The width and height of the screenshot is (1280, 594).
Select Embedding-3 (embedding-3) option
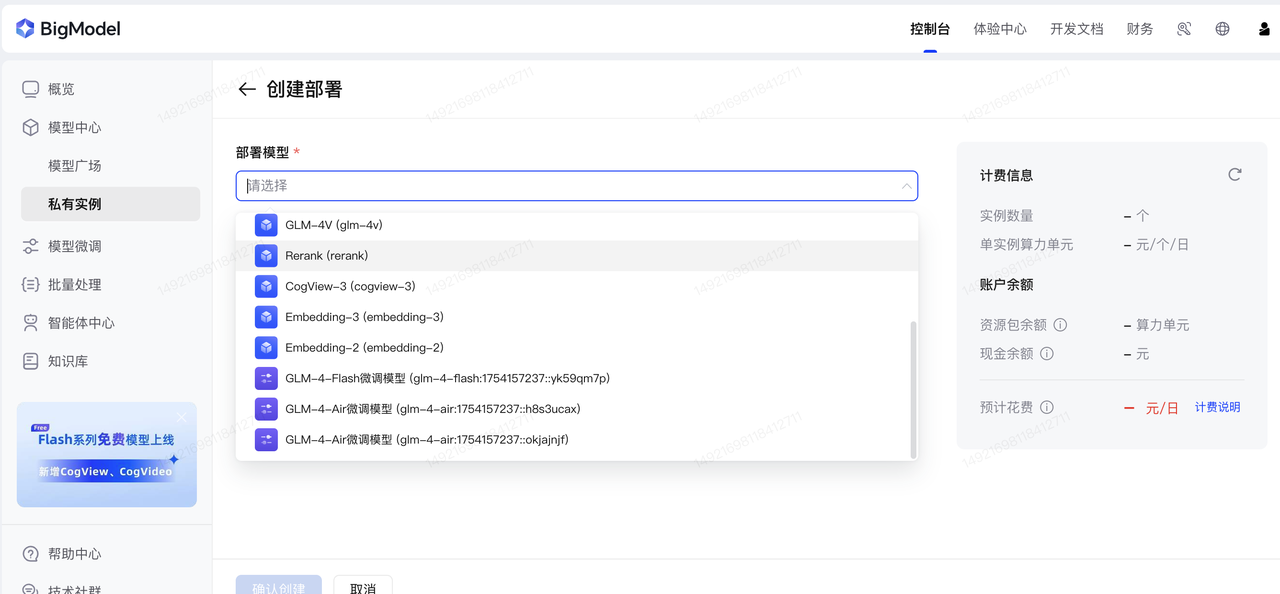click(576, 317)
